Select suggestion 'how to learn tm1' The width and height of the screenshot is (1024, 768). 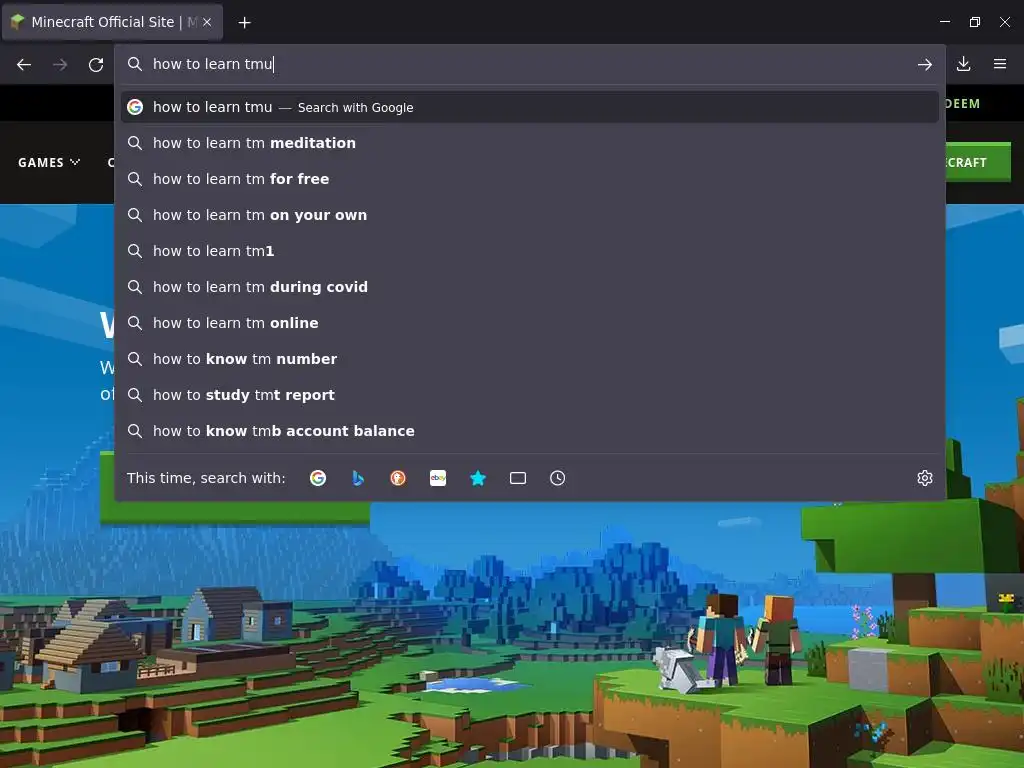530,251
